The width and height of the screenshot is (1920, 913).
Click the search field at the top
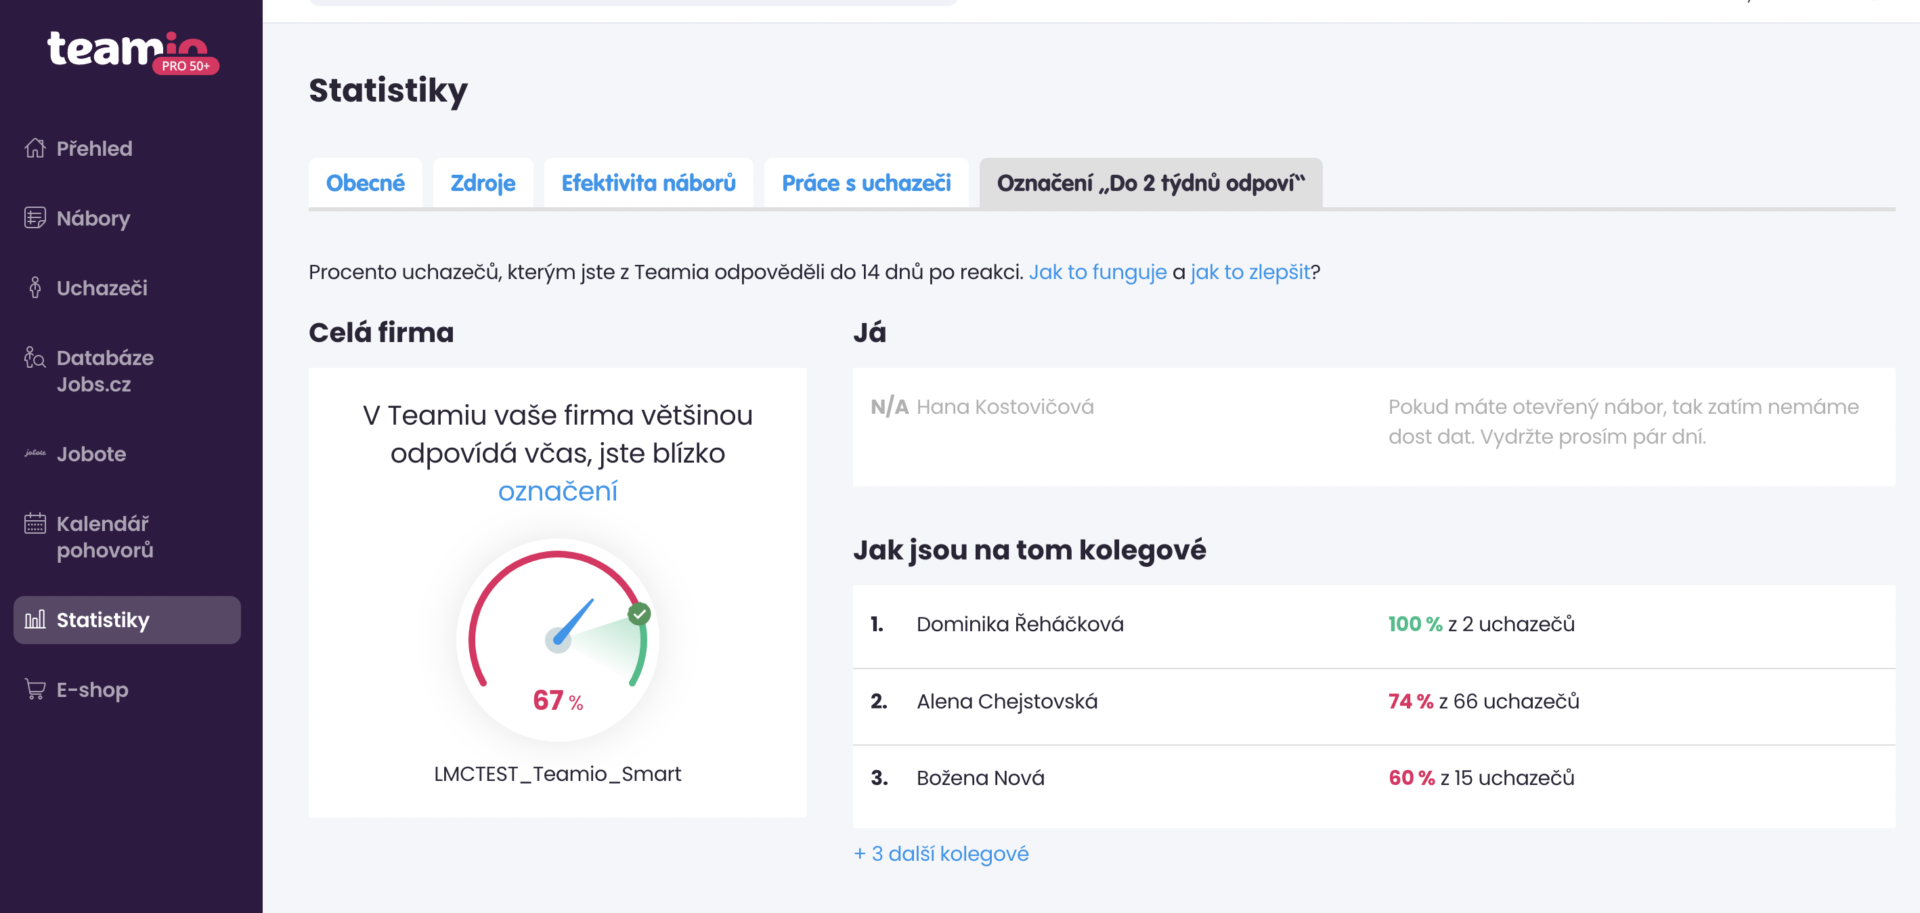click(630, 2)
